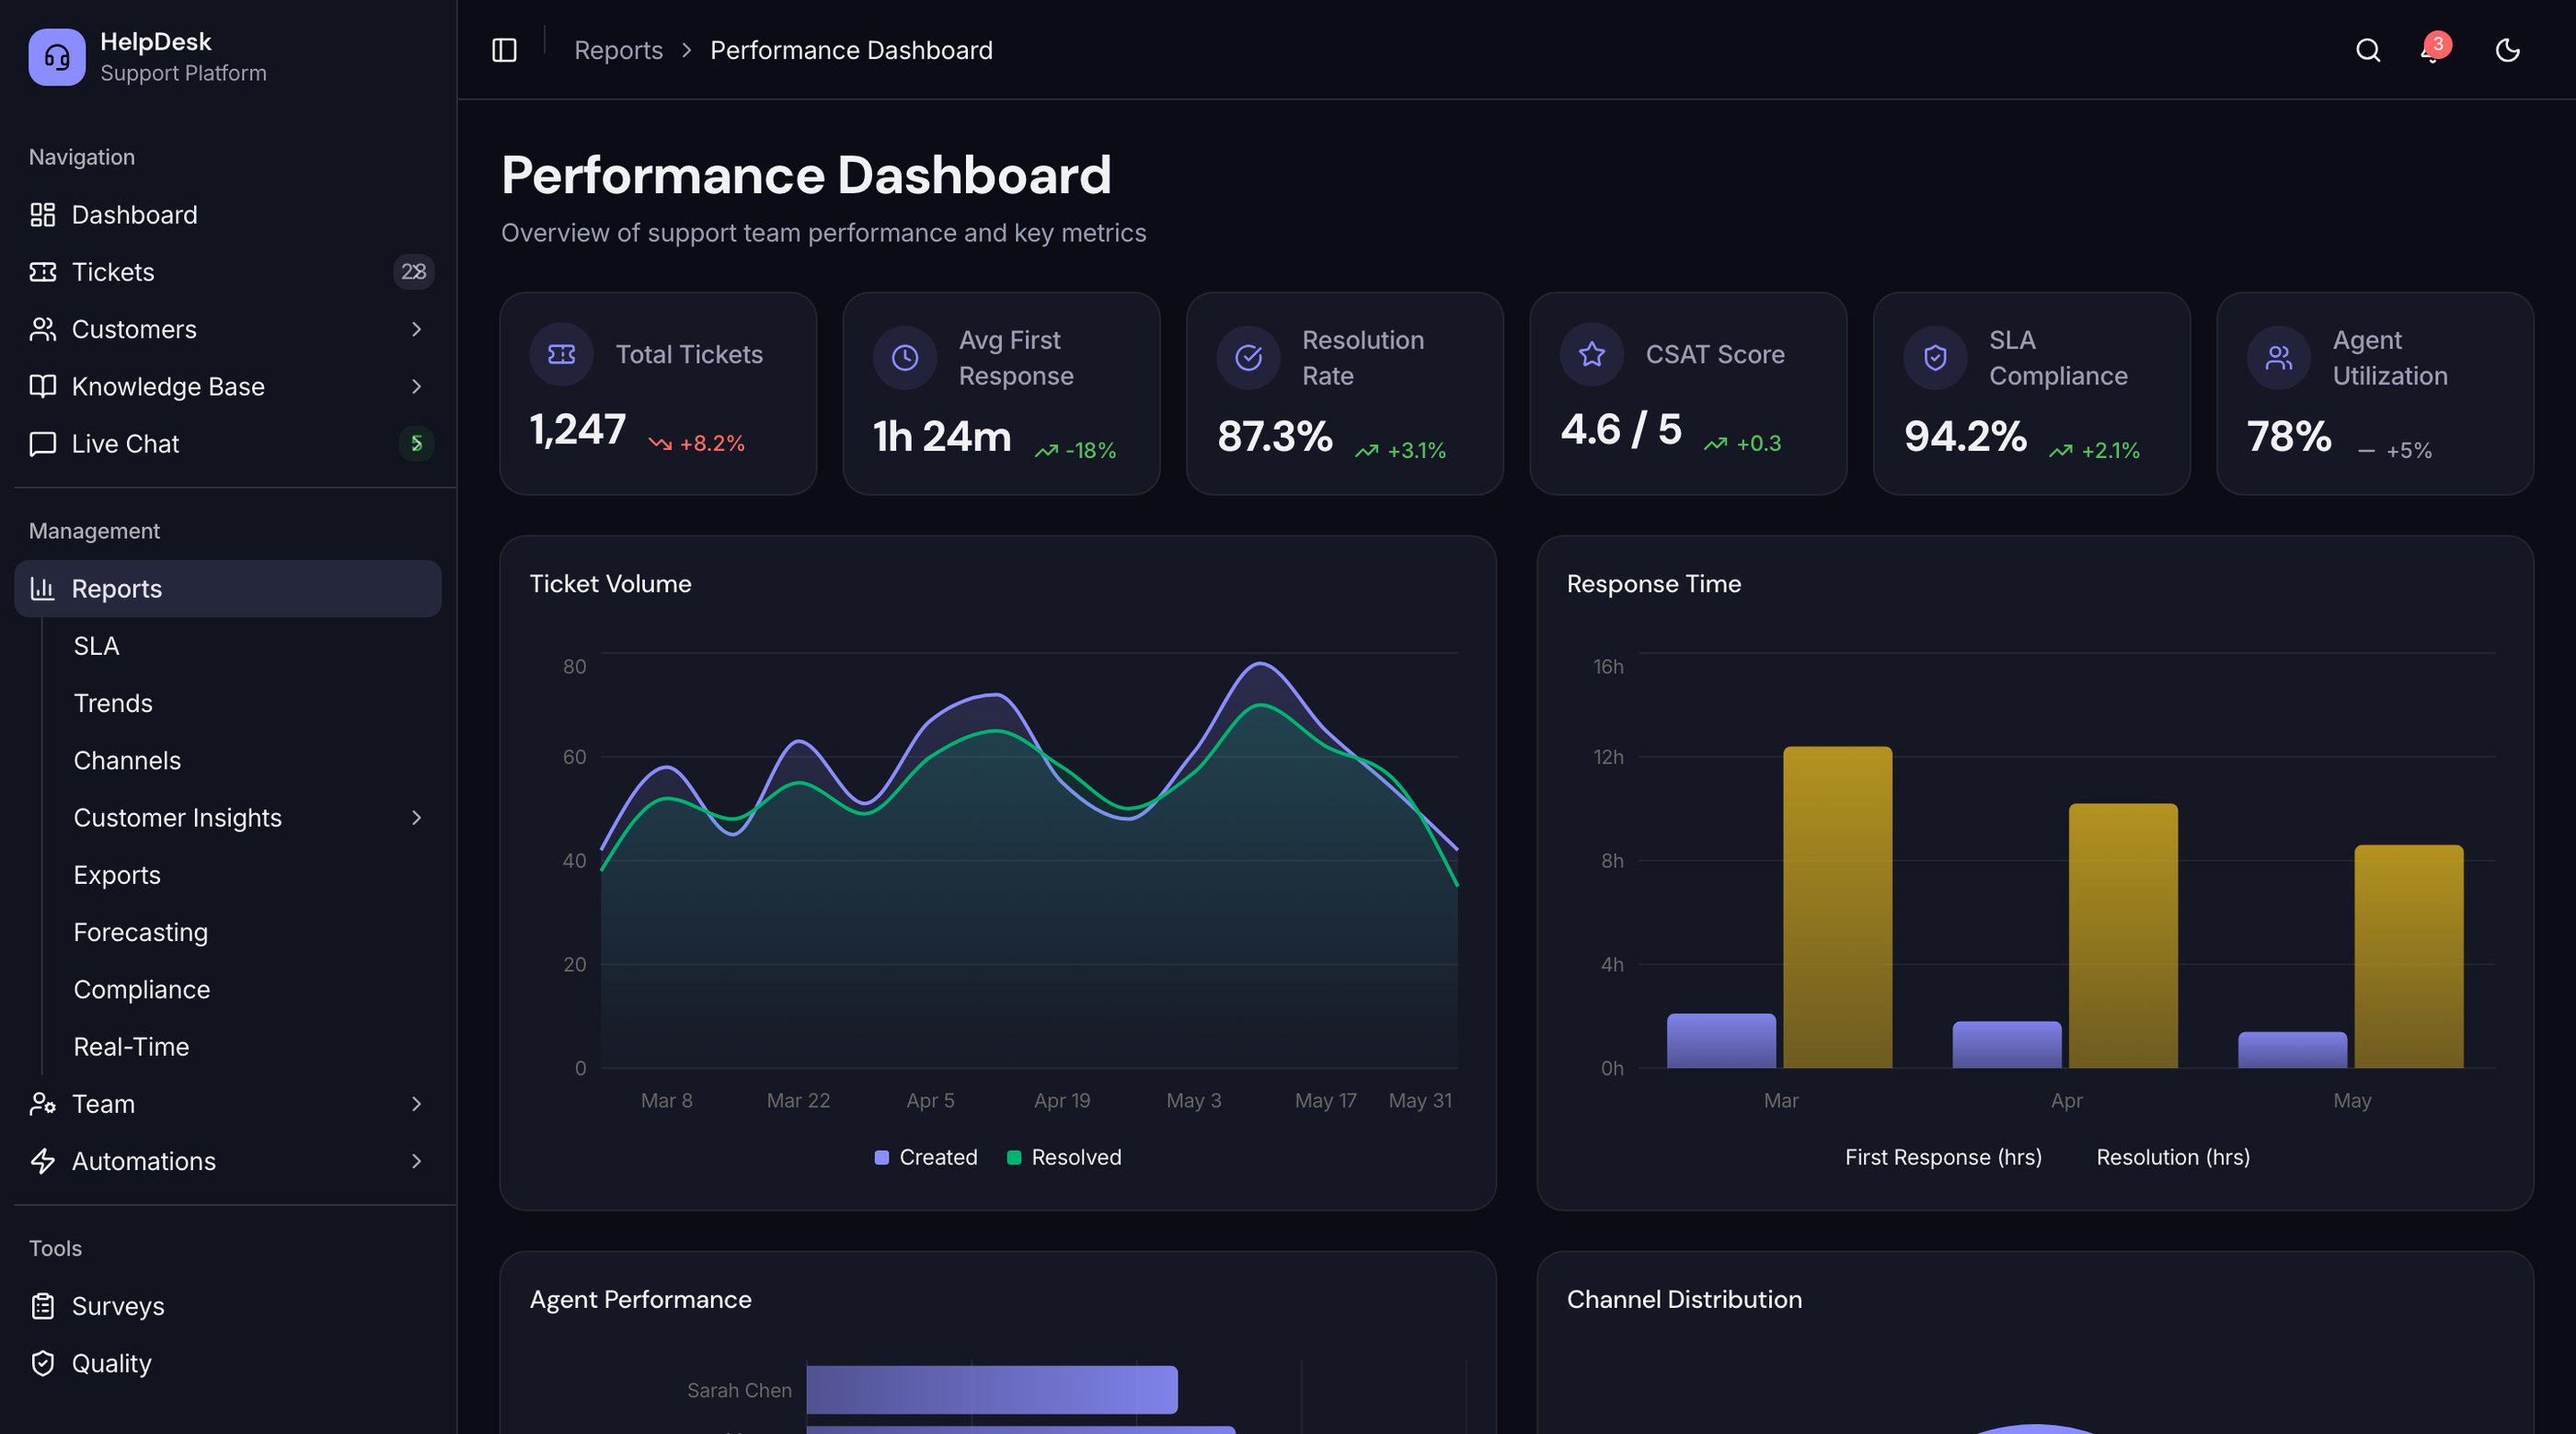Expand the Team submenu chevron
2576x1434 pixels.
point(416,1103)
